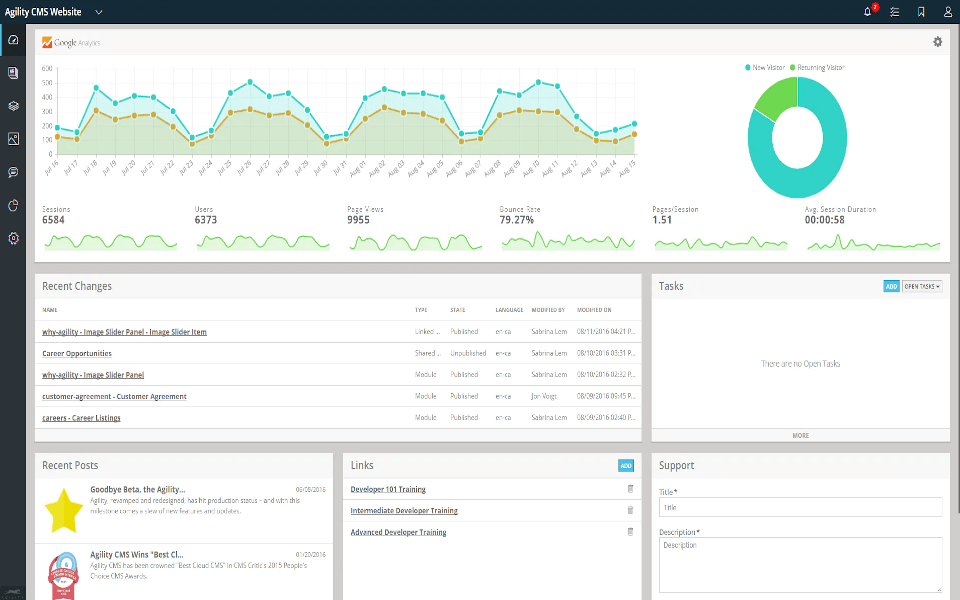The image size is (960, 600).
Task: Click Jon Voigt in Modified By column
Action: tap(544, 396)
